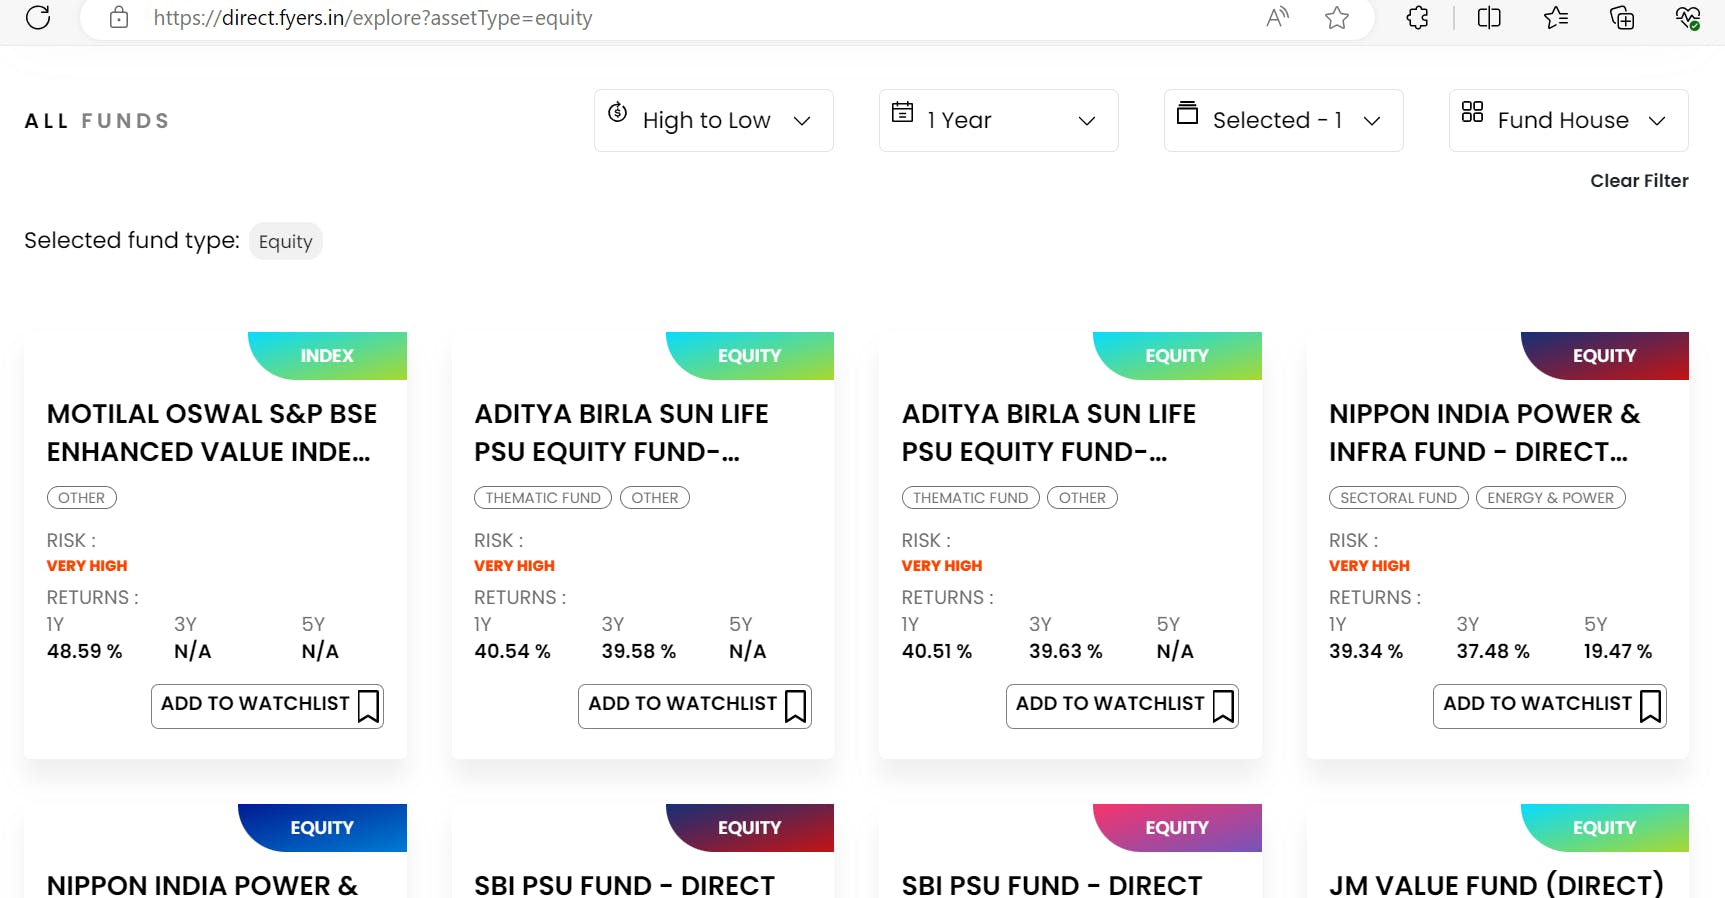Open the Selected - 1 fund type dropdown
Screen dimensions: 1725x898
tap(1283, 121)
